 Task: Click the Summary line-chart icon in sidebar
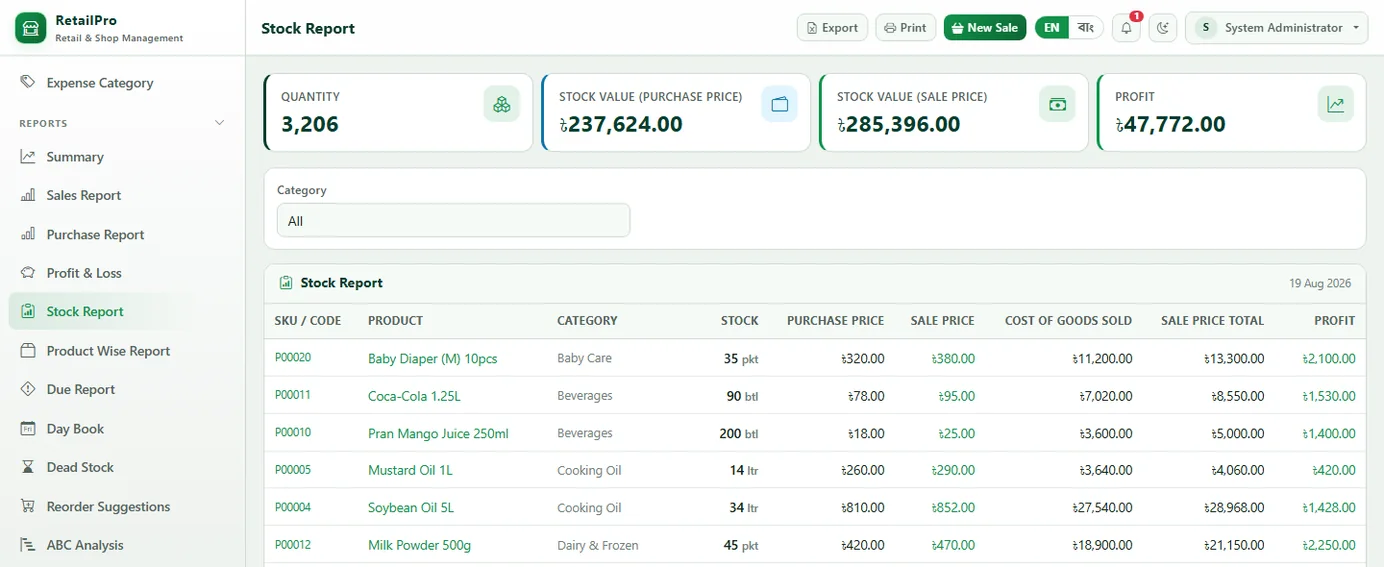pos(28,156)
